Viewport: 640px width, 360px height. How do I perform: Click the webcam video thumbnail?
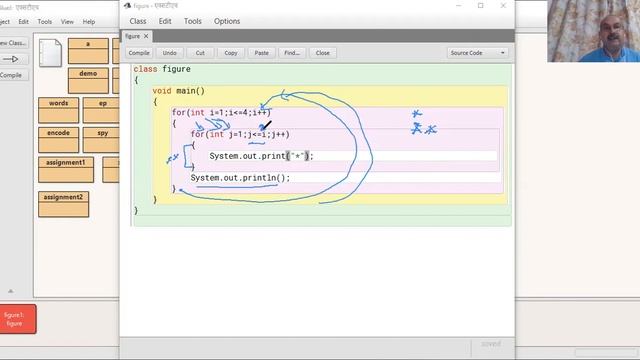(x=593, y=31)
